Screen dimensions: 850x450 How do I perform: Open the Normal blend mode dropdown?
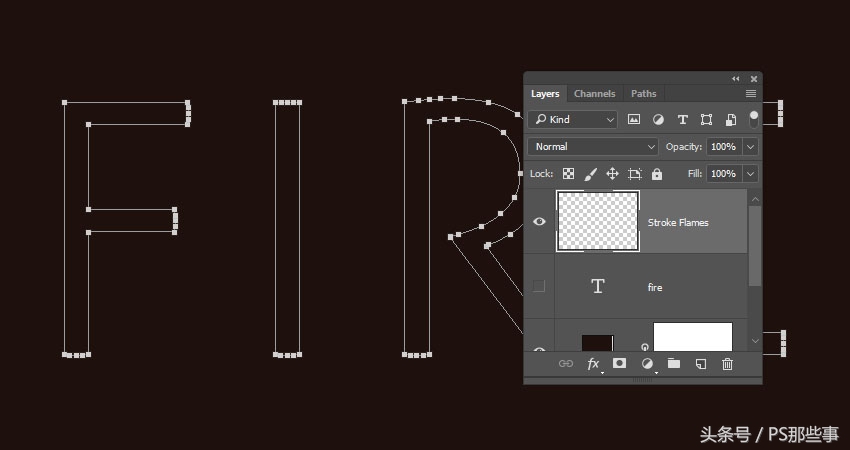(x=593, y=147)
